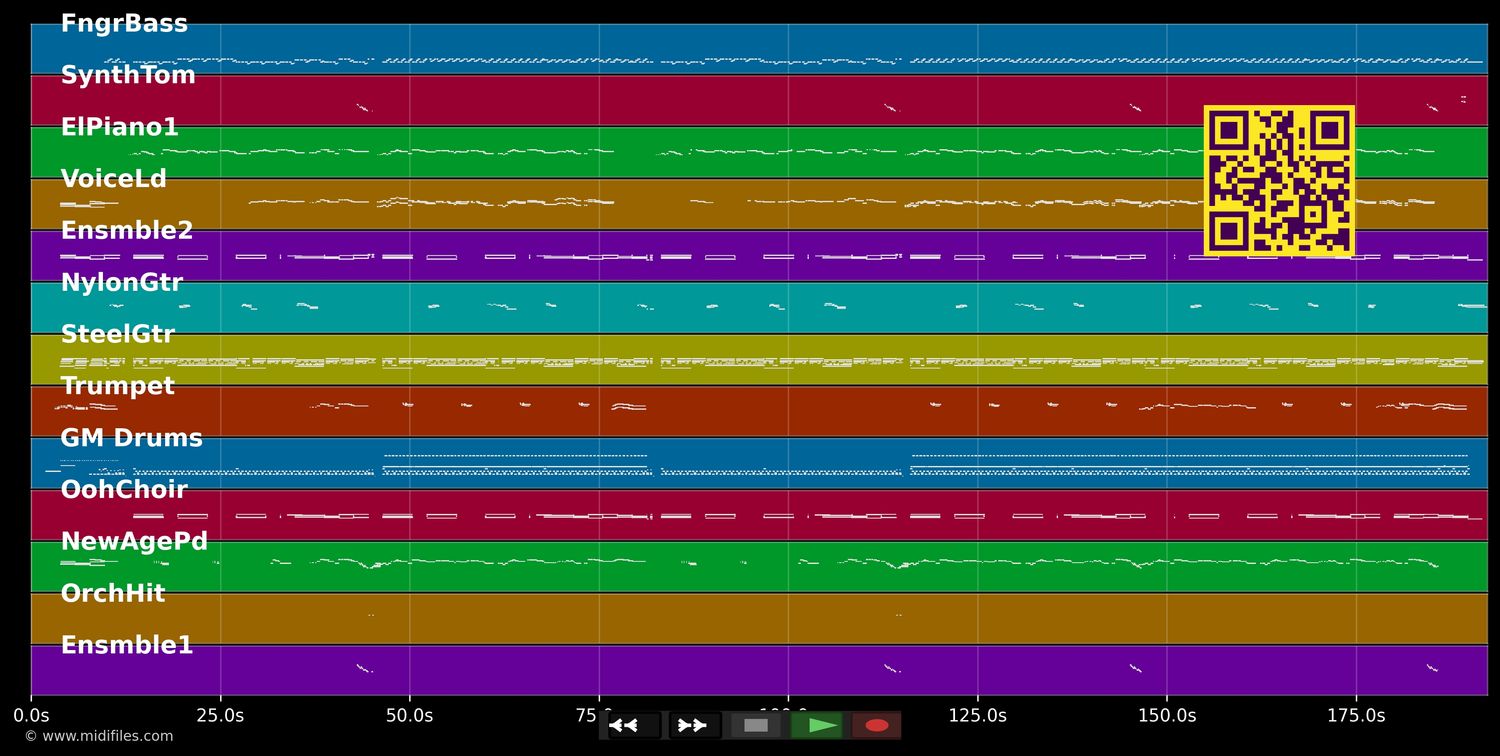Select the Ensmble2 track label
The image size is (1500, 756).
pos(127,231)
